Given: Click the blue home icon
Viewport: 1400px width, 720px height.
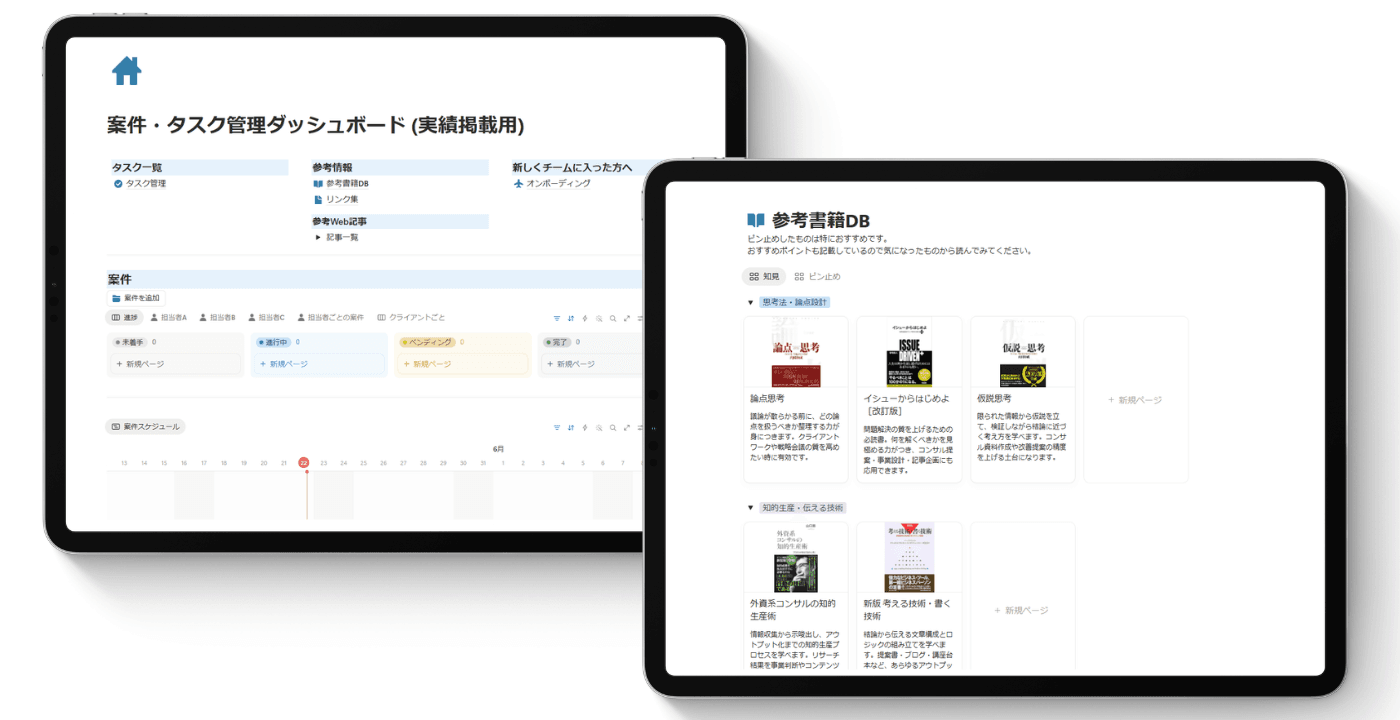Looking at the screenshot, I should tap(127, 71).
